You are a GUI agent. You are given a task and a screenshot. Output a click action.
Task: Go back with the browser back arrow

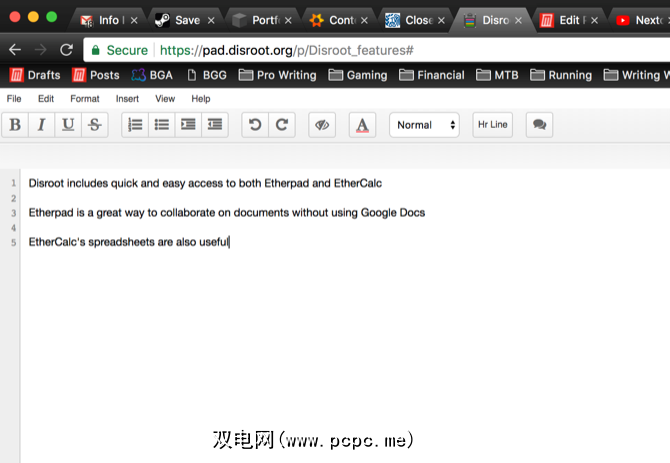pos(15,50)
